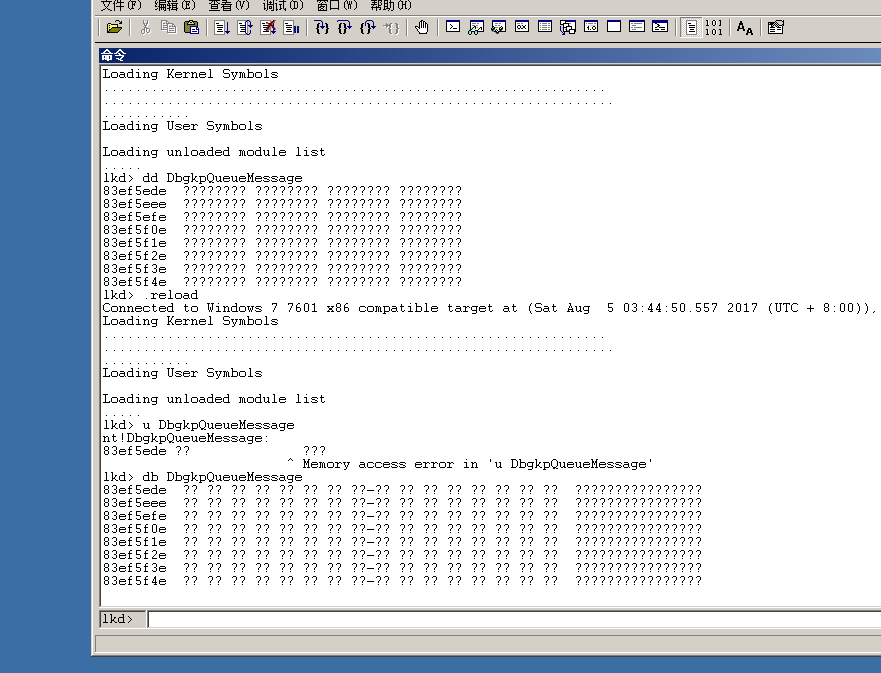
Task: Open the 调试(D) menu
Action: pos(283,6)
